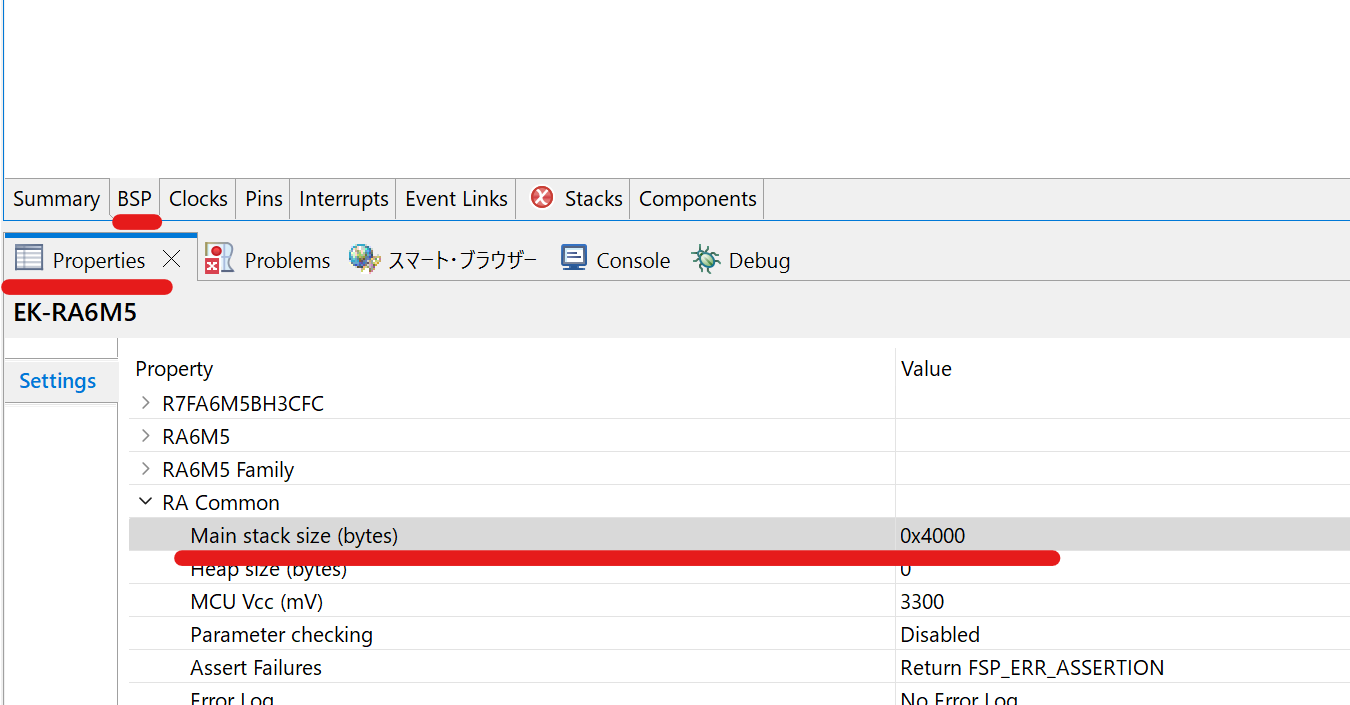Open the Summary tab
Viewport: 1350px width, 705px height.
pyautogui.click(x=56, y=199)
